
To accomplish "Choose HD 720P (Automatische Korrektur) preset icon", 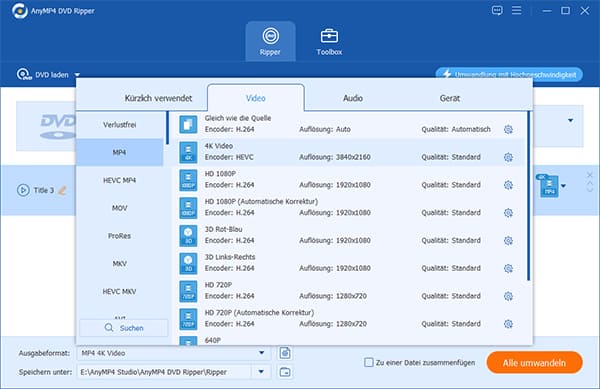I will coord(188,319).
